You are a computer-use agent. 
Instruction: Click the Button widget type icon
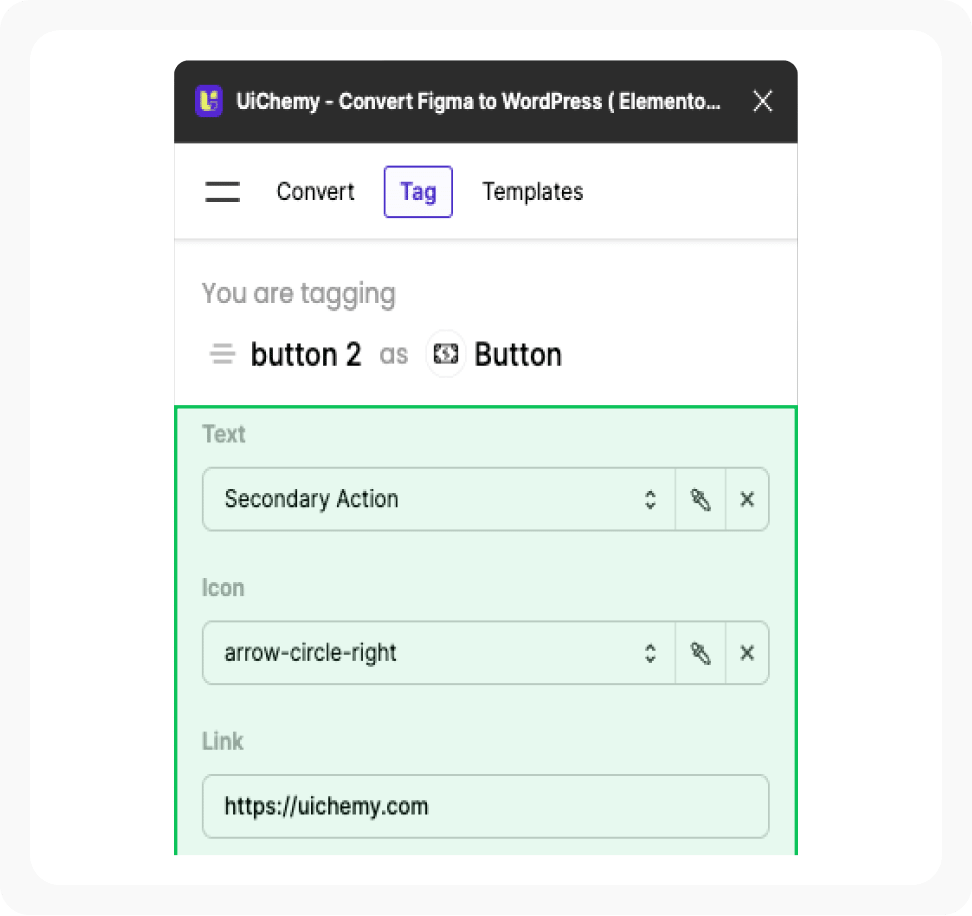pyautogui.click(x=446, y=354)
